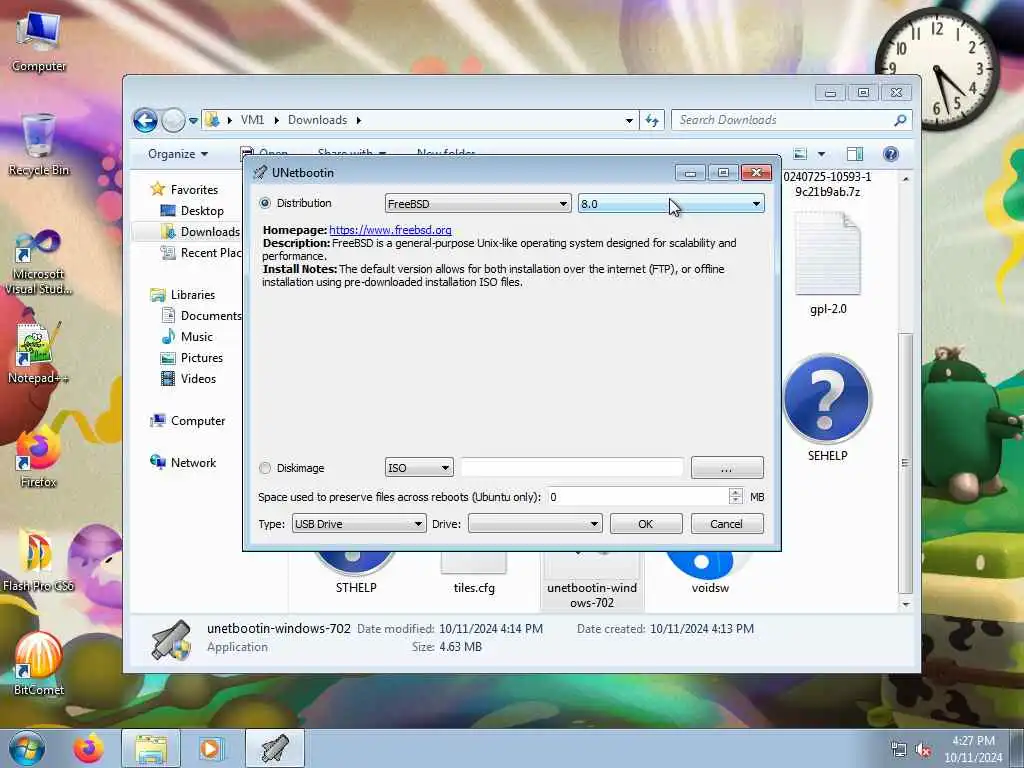Open the Organize menu in Explorer
This screenshot has width=1024, height=768.
[x=178, y=154]
